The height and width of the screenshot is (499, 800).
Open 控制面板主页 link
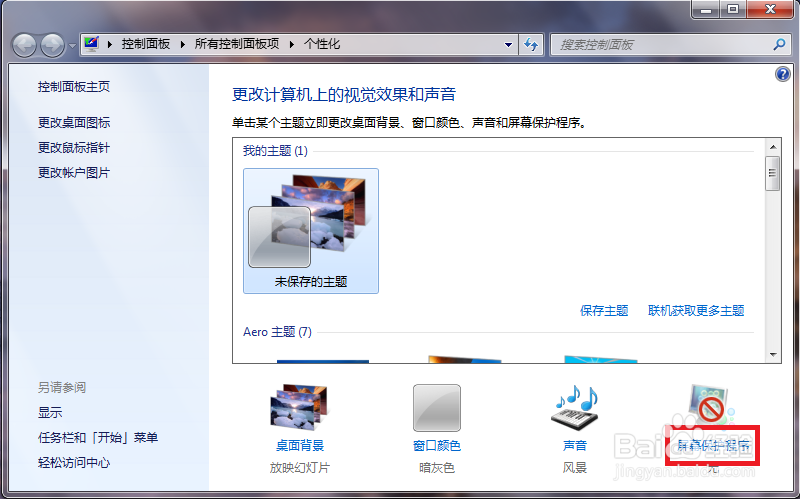(74, 87)
